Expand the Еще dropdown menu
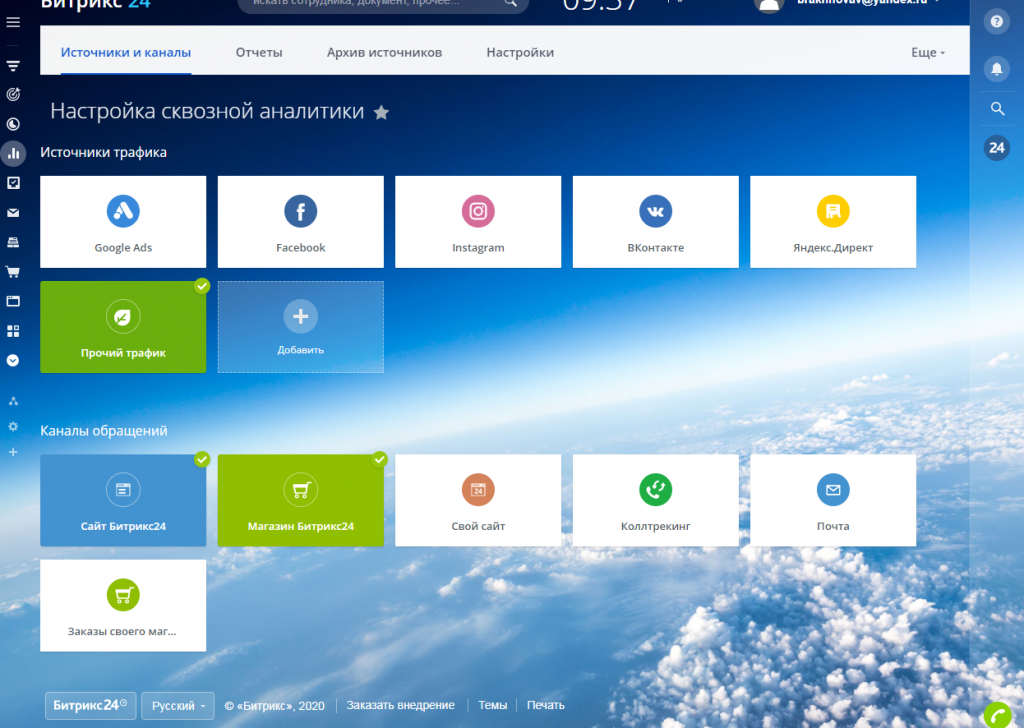Image resolution: width=1024 pixels, height=728 pixels. [x=928, y=52]
